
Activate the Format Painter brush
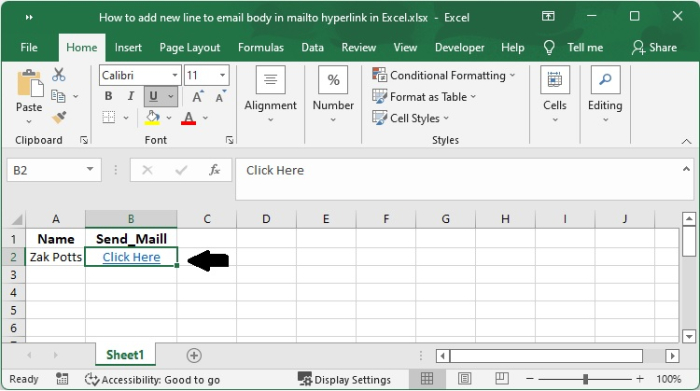click(x=59, y=117)
